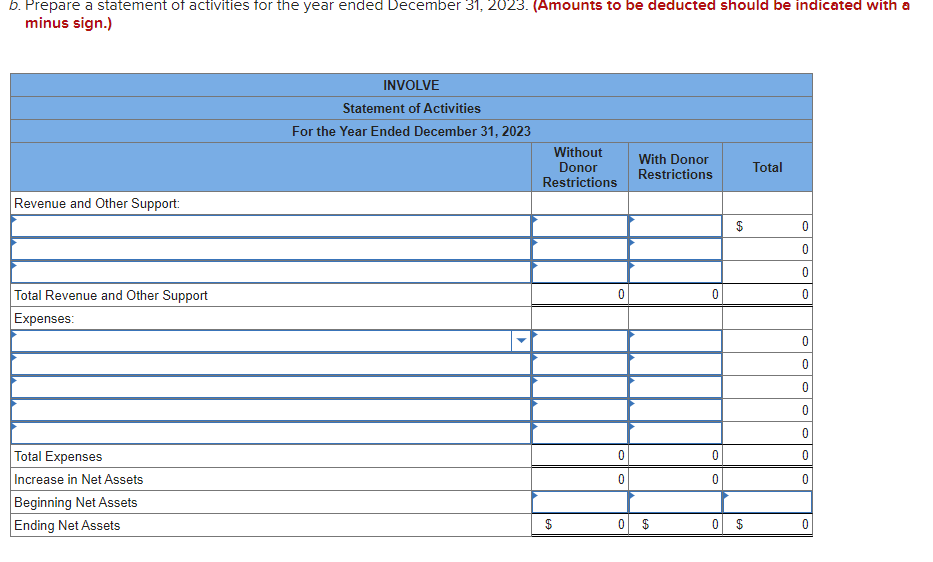Click fourth expense row With Donor Restrictions cell
933x562 pixels.
pyautogui.click(x=675, y=410)
